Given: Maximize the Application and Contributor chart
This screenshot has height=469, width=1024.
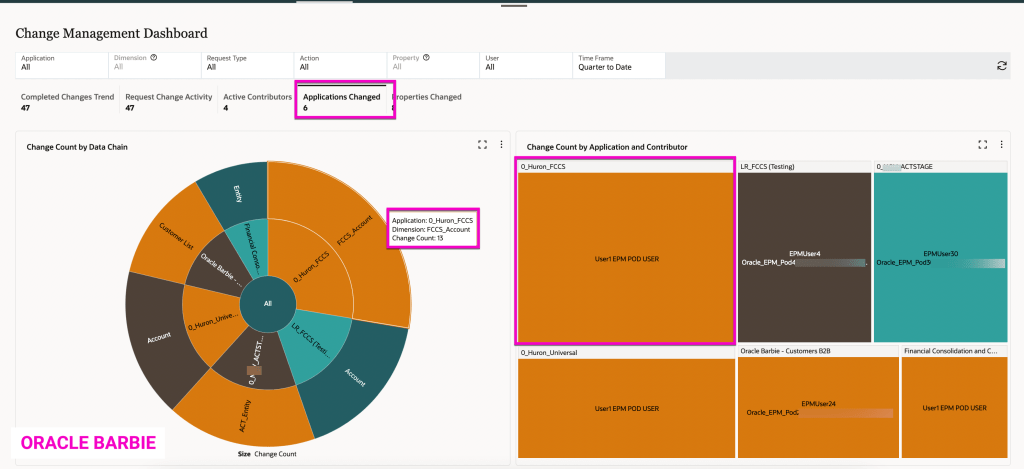Looking at the screenshot, I should coord(982,145).
